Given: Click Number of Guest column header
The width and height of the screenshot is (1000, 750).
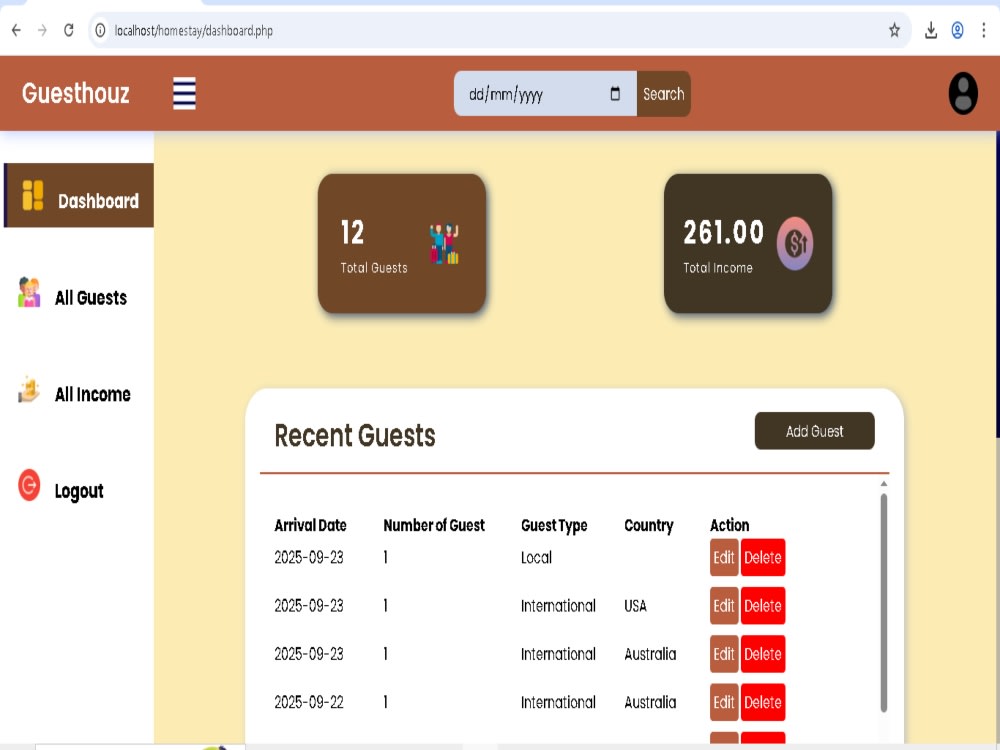Looking at the screenshot, I should pos(434,526).
